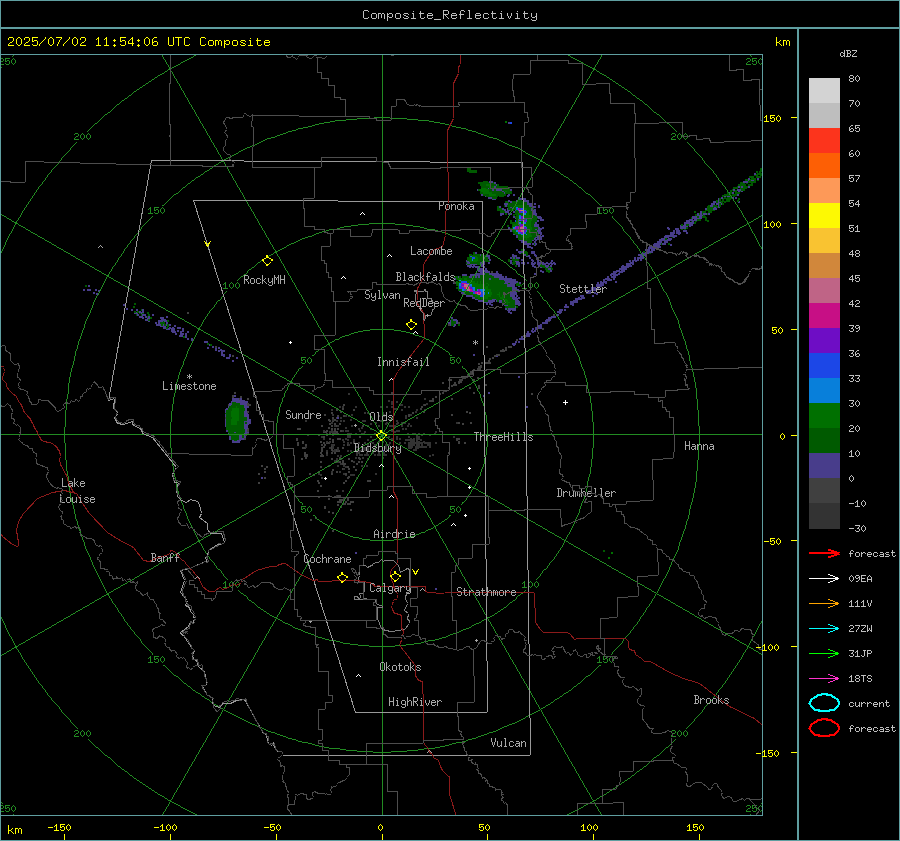Viewport: 900px width, 841px height.
Task: Click the red forecast arrow in legend
Action: coord(824,553)
